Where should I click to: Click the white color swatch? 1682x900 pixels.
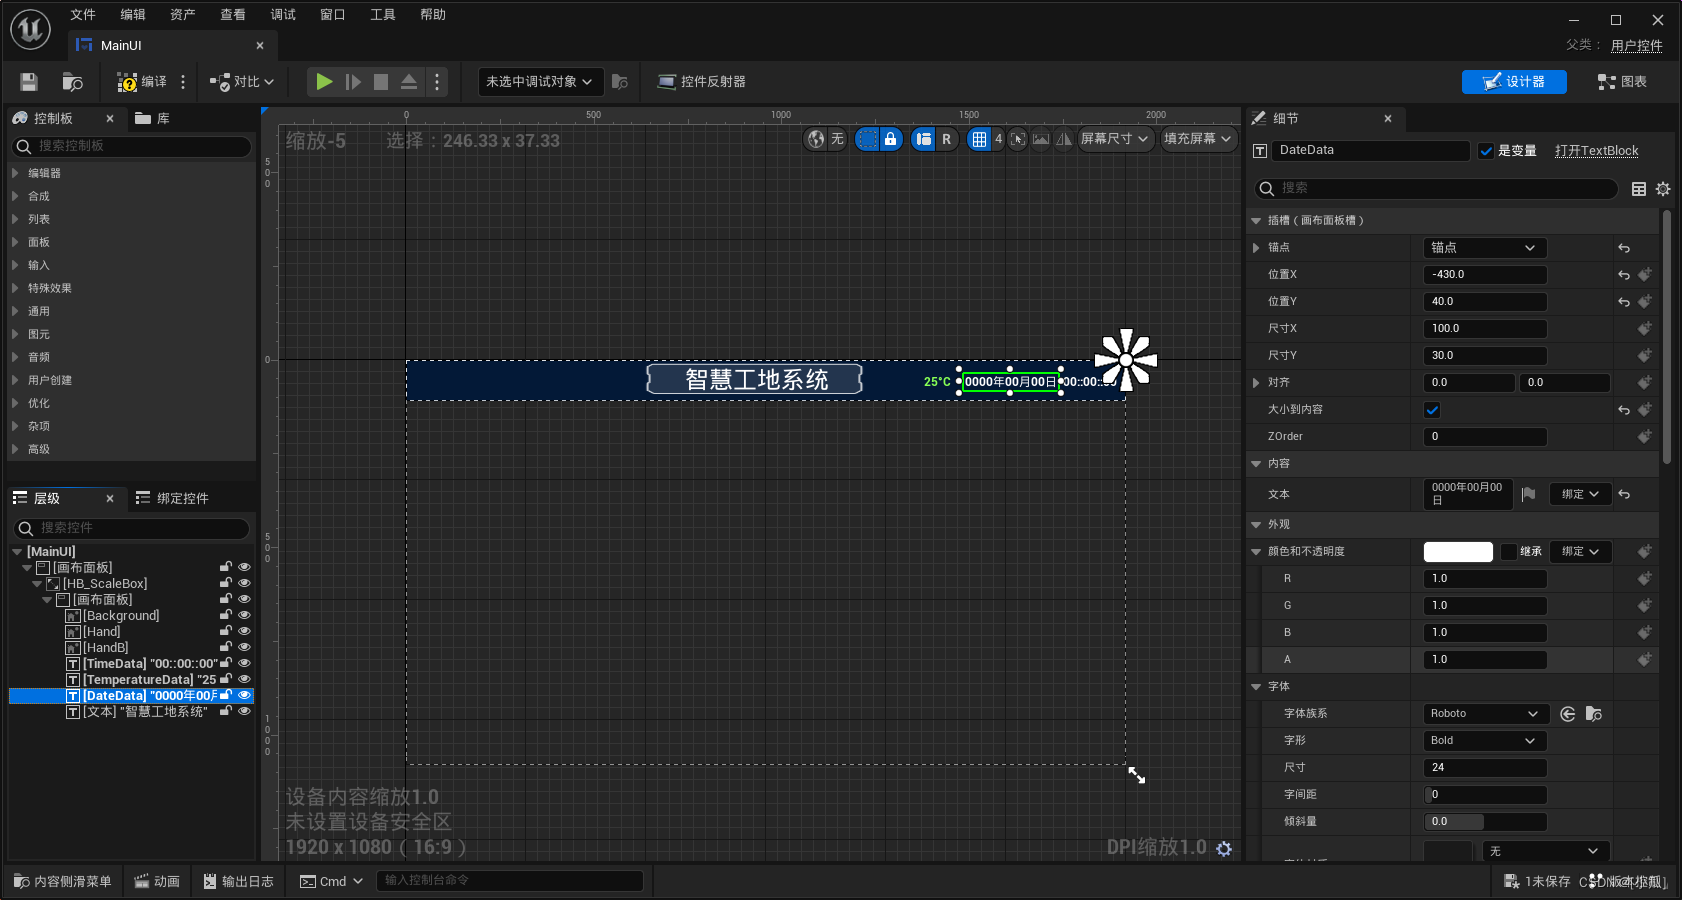coord(1458,552)
